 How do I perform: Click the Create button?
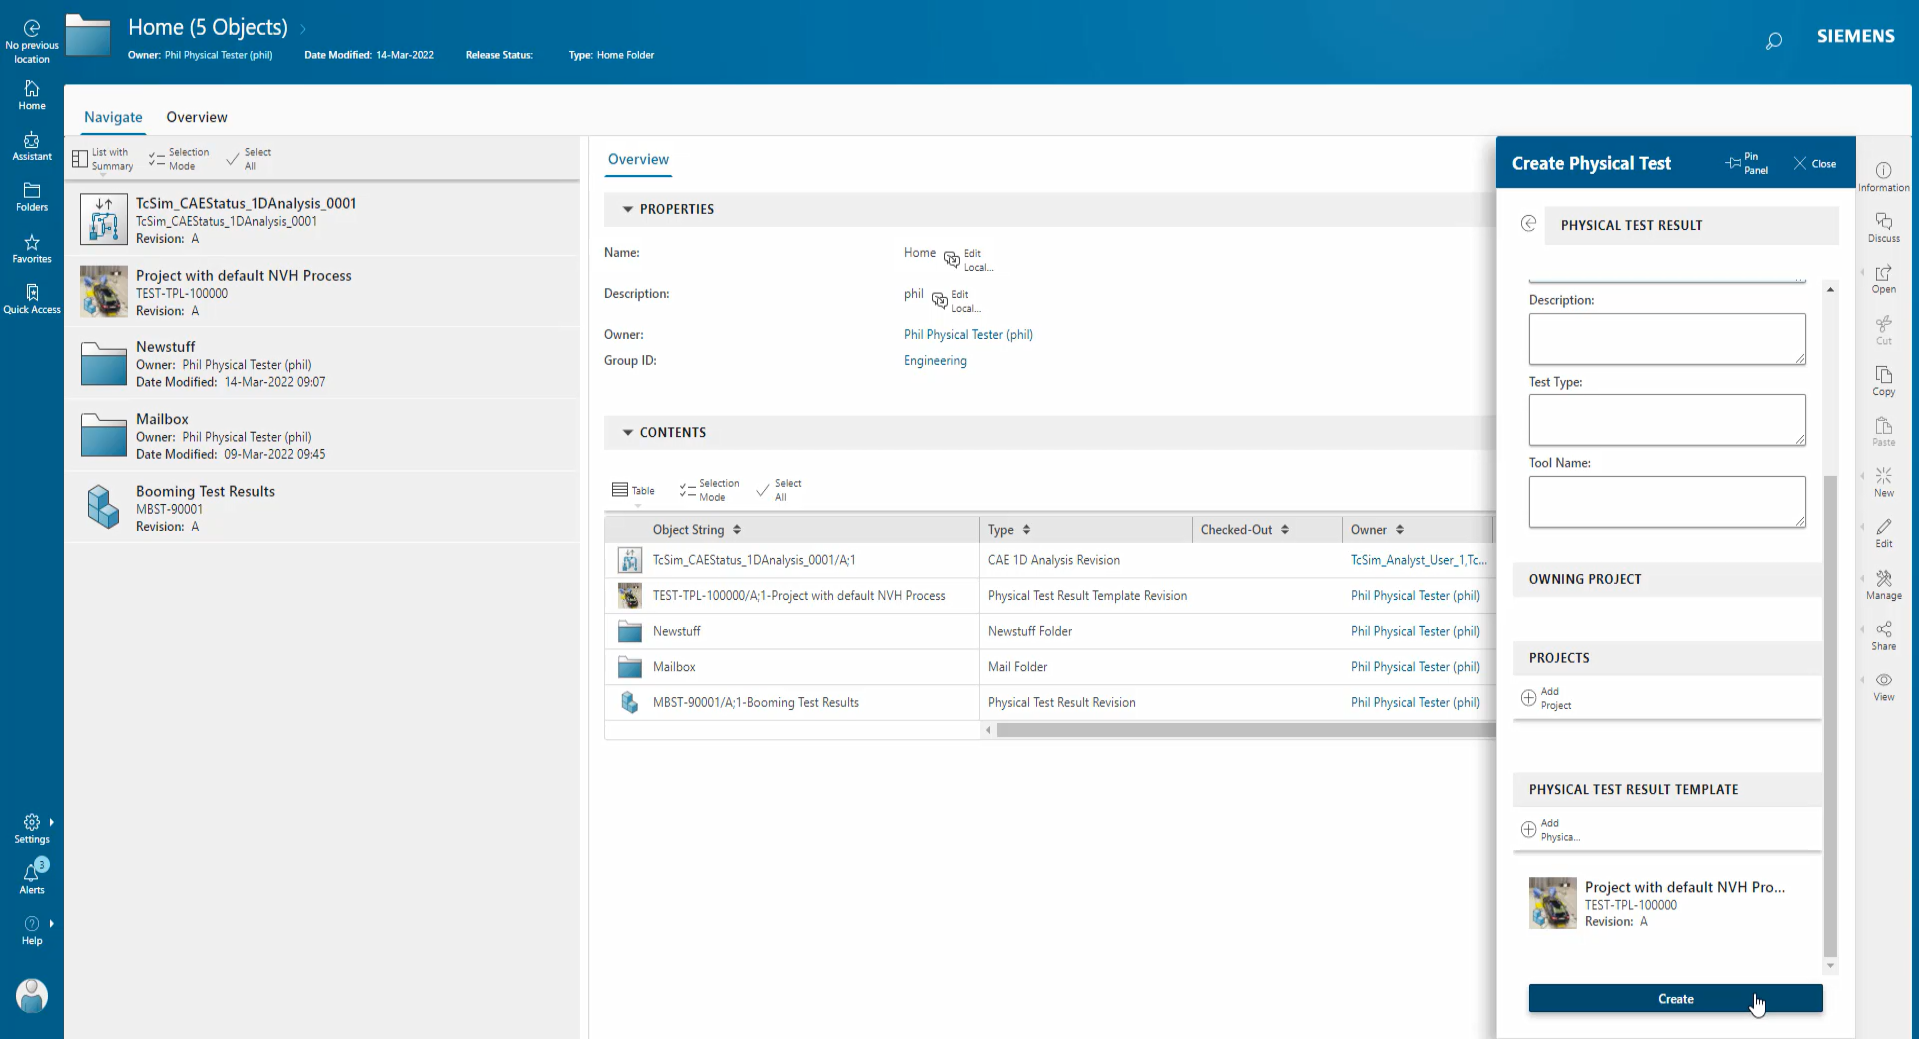tap(1675, 998)
